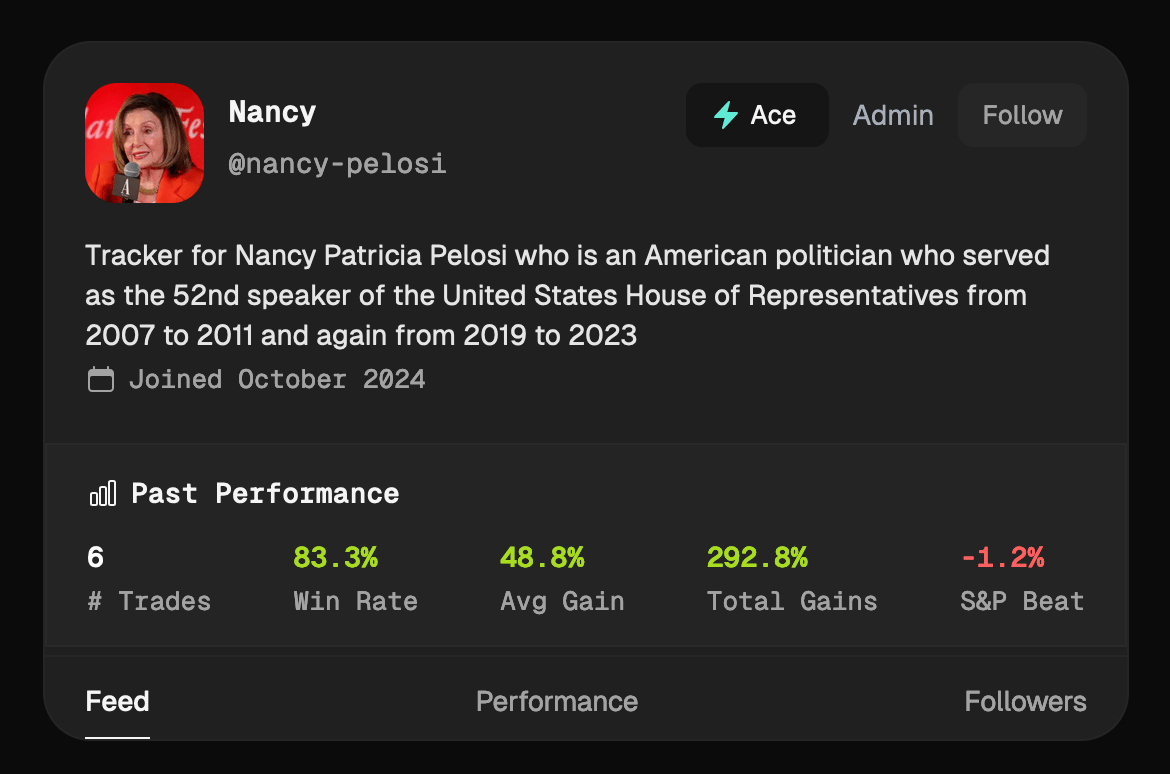Image resolution: width=1170 pixels, height=774 pixels.
Task: Show the Followers tab
Action: coord(1025,701)
